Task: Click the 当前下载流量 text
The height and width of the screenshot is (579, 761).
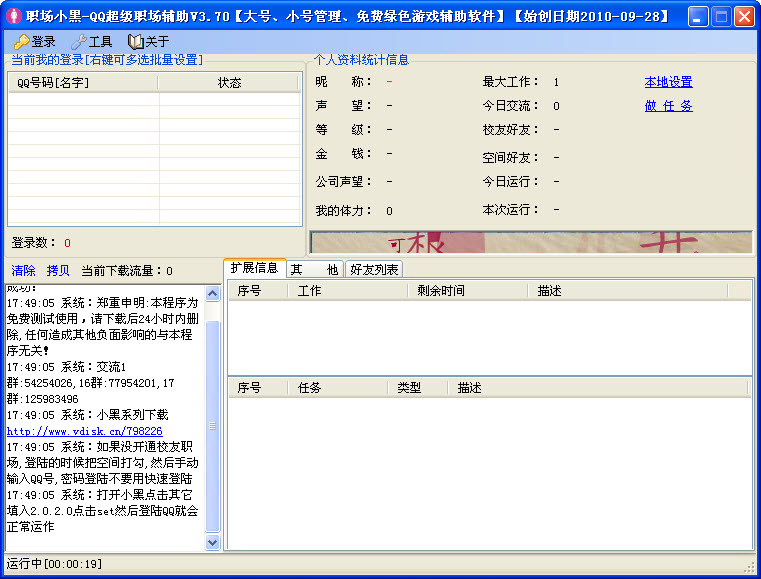Action: [127, 271]
